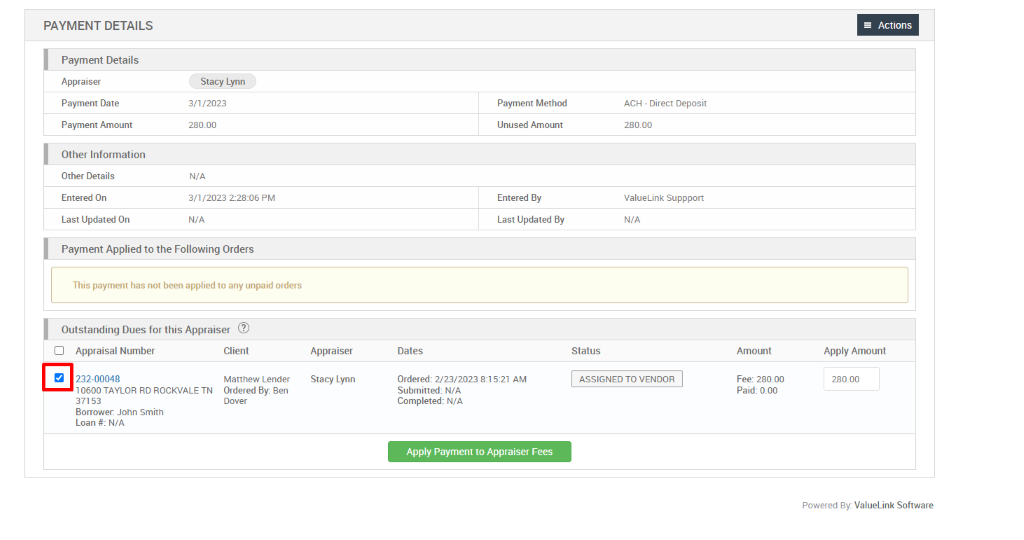Click the PAYMENT DETAILS page title

click(x=98, y=25)
